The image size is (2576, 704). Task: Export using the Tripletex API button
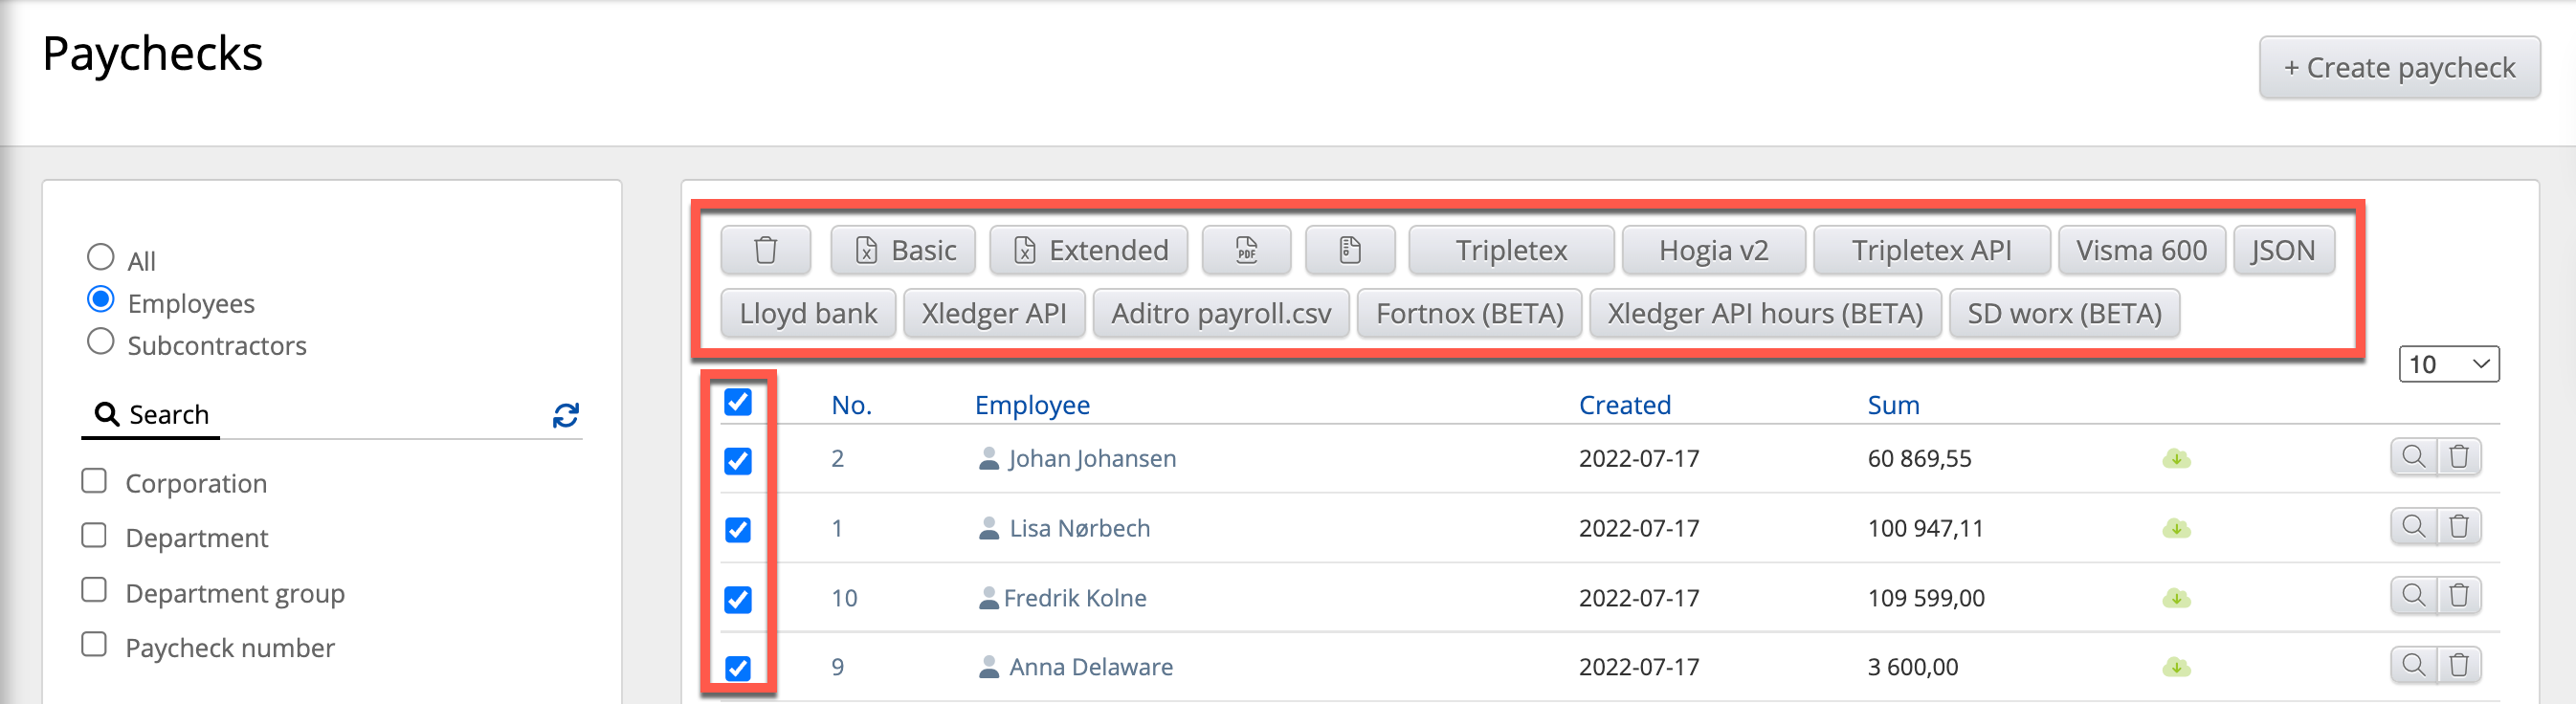(1930, 250)
